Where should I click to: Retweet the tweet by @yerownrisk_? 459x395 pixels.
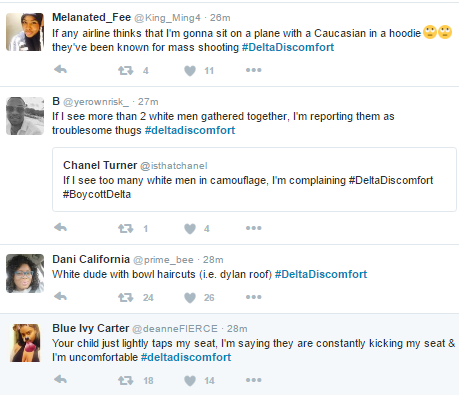tap(125, 228)
